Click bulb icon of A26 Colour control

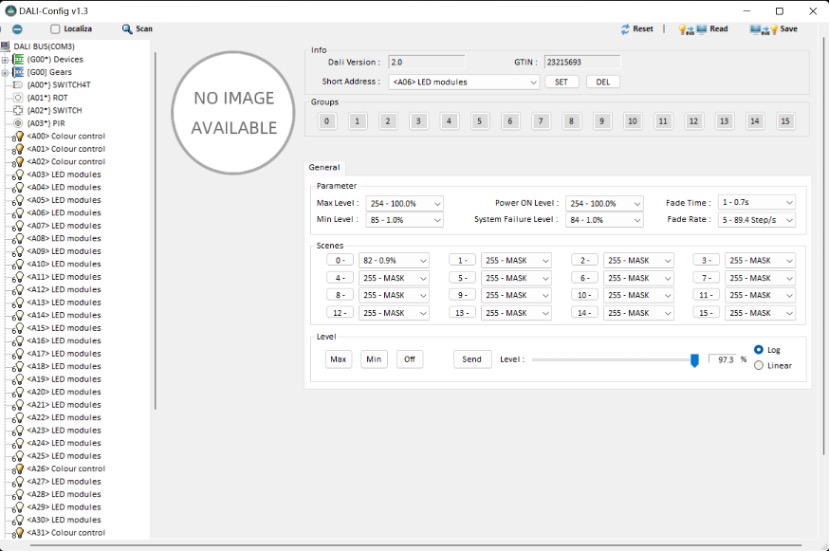(x=19, y=469)
